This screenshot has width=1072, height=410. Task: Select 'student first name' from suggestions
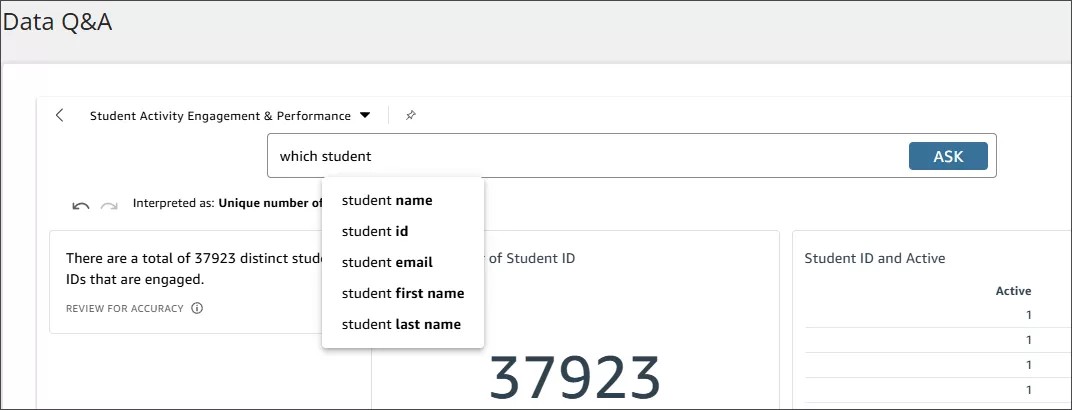pyautogui.click(x=402, y=293)
